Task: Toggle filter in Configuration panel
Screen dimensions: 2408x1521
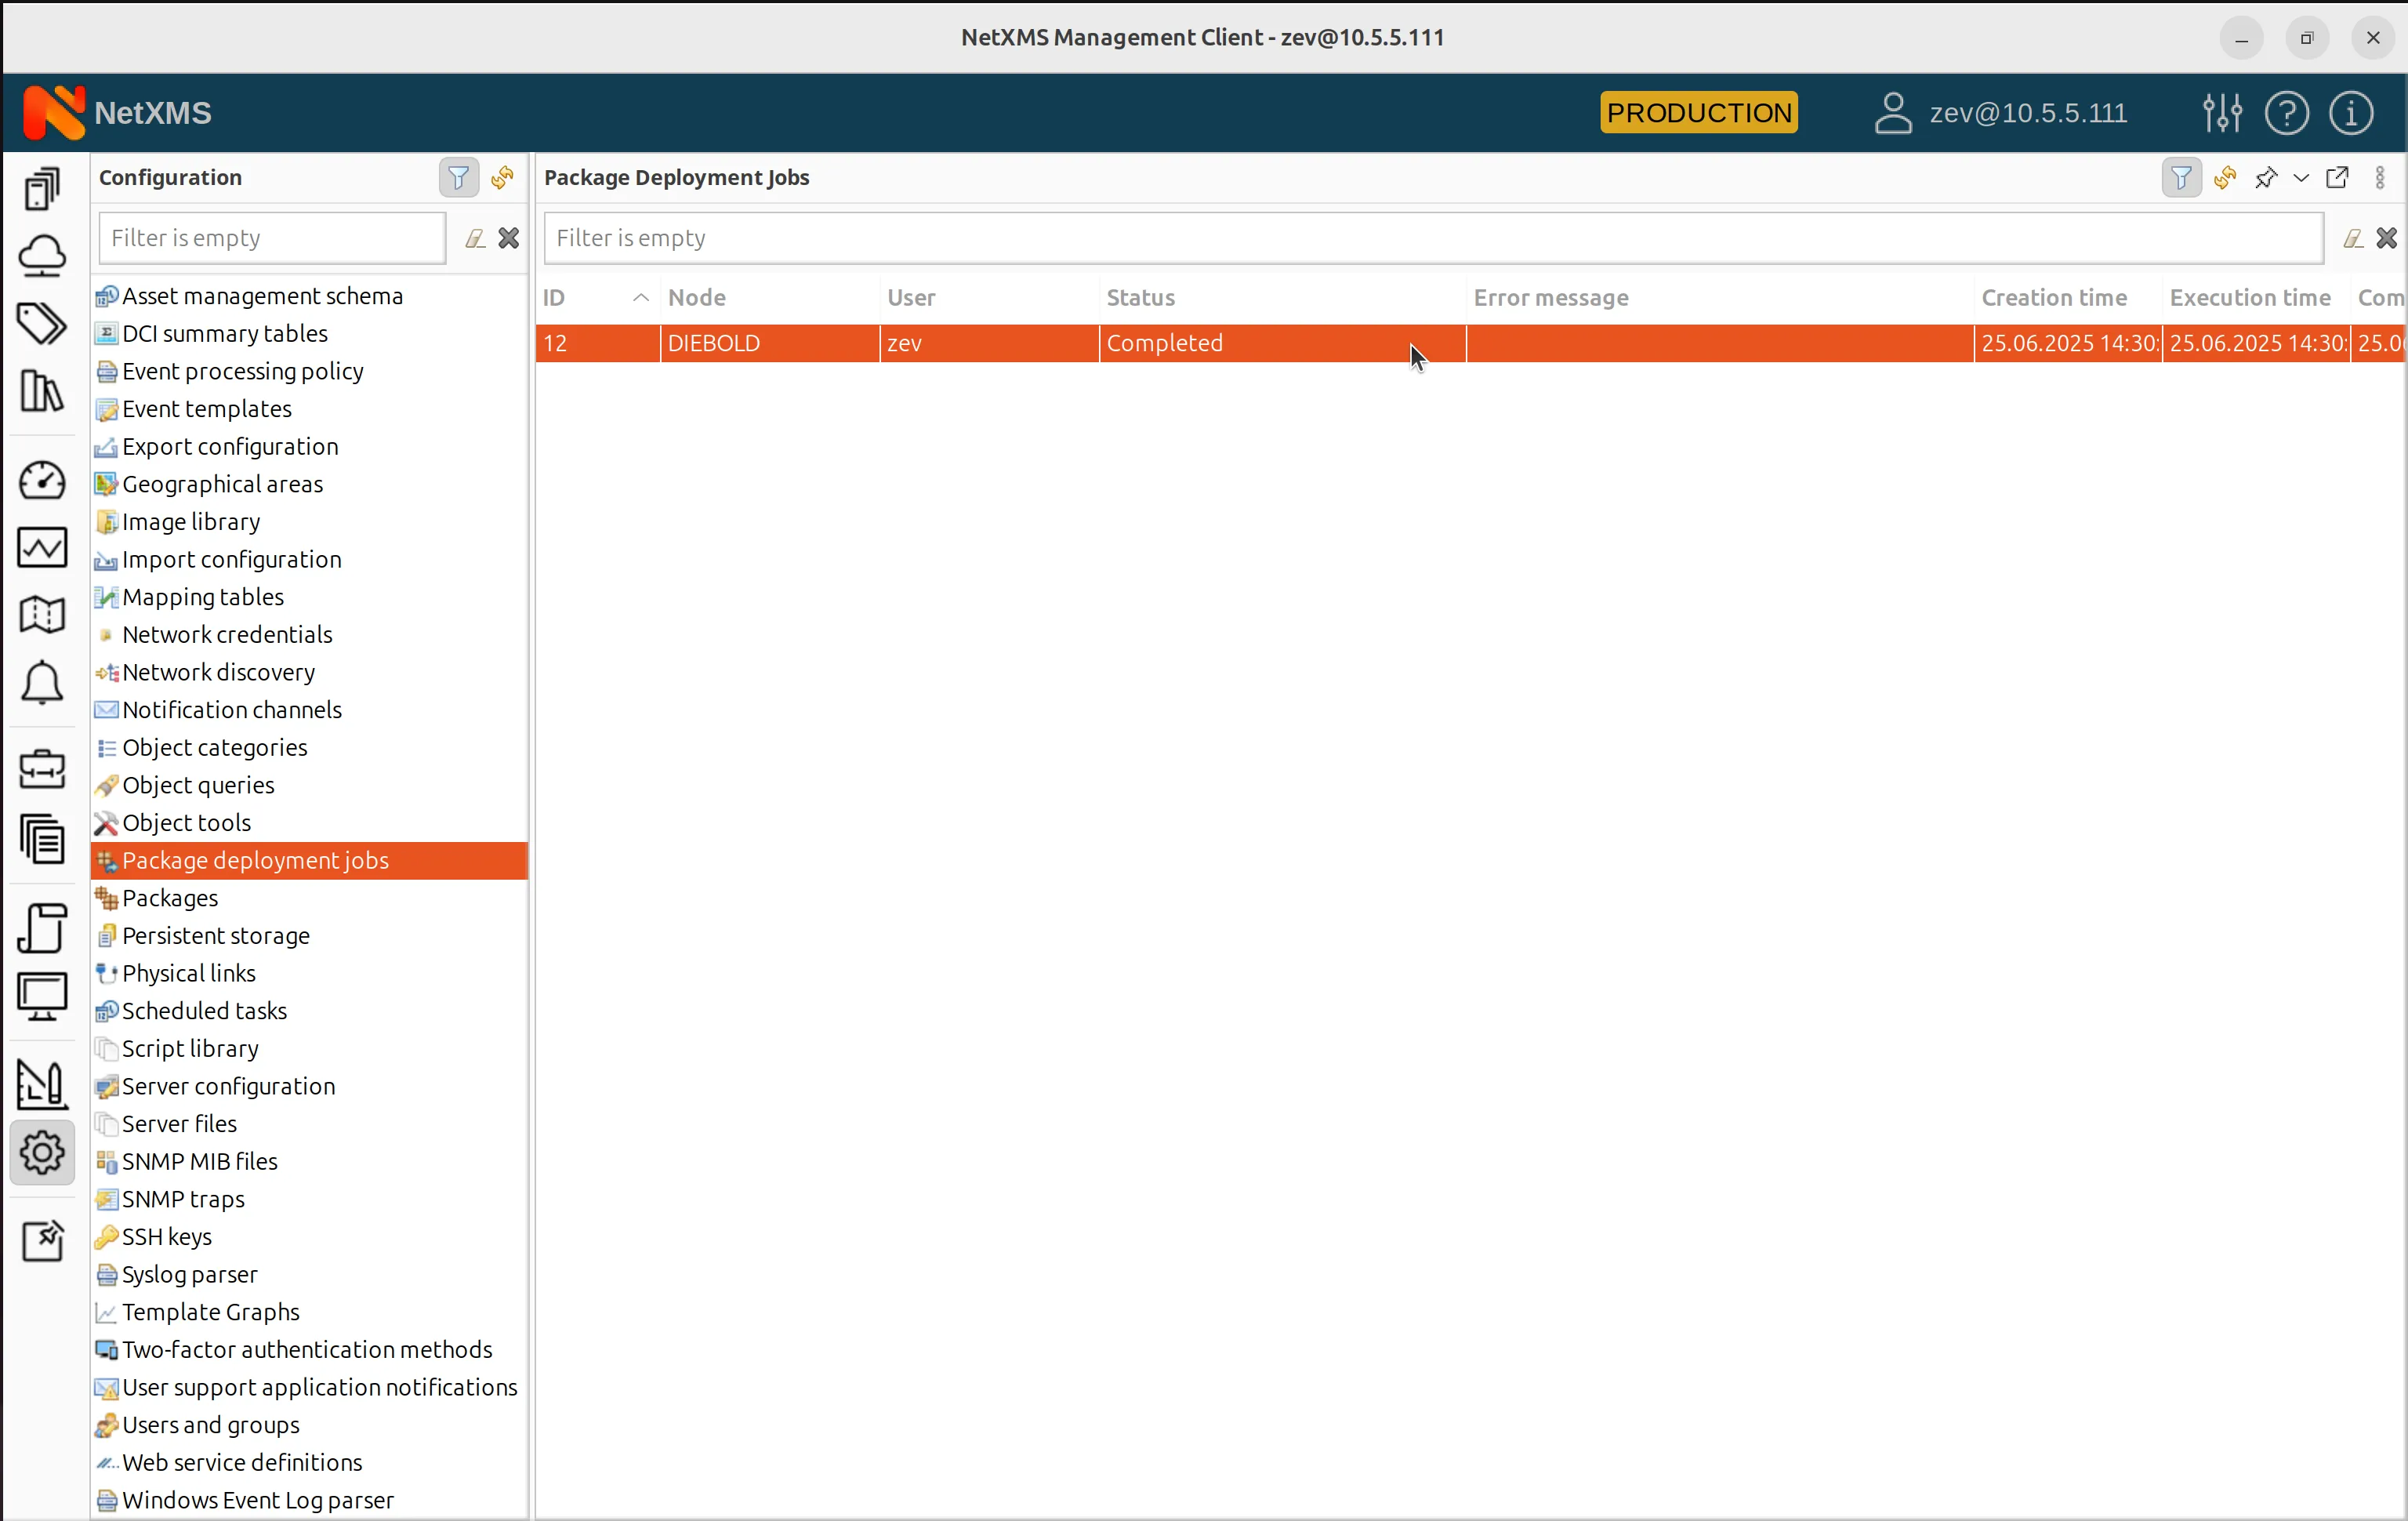Action: coord(458,178)
